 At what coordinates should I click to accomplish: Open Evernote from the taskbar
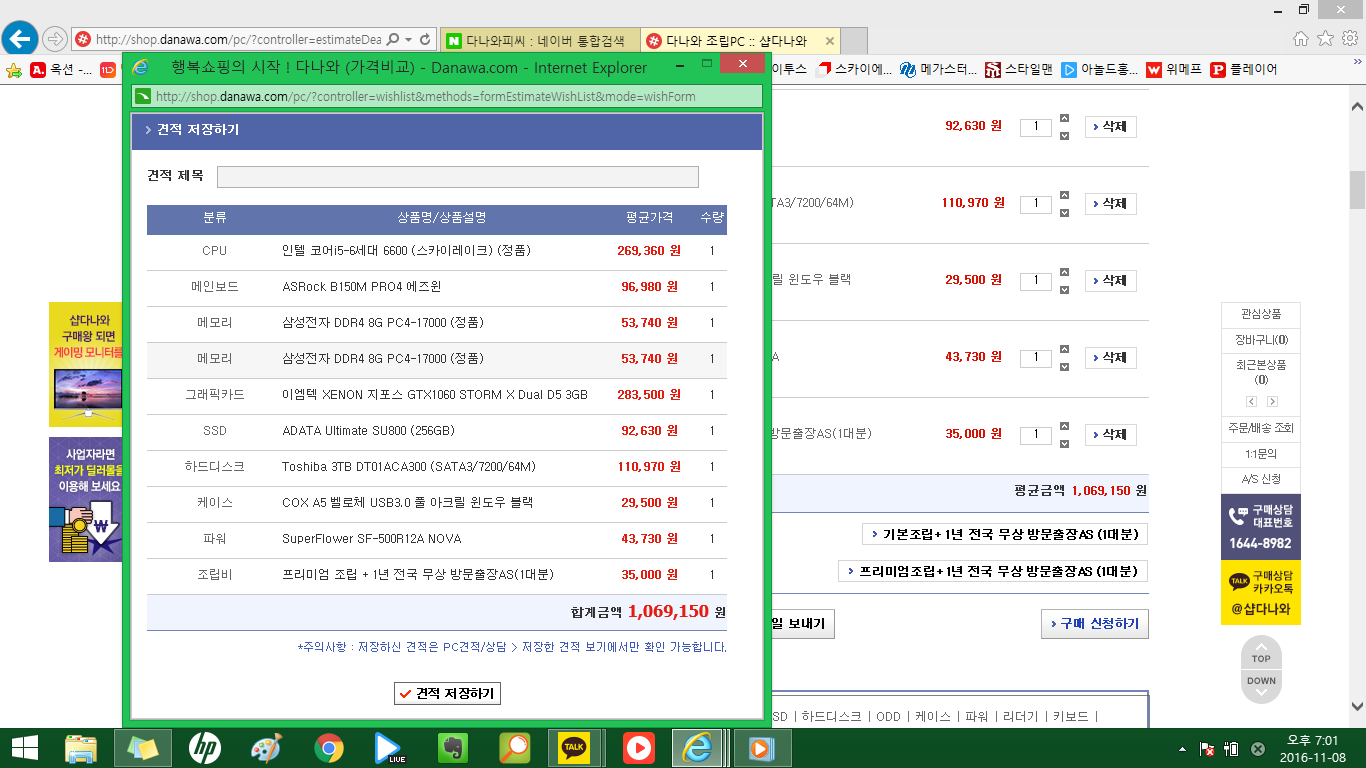click(453, 748)
